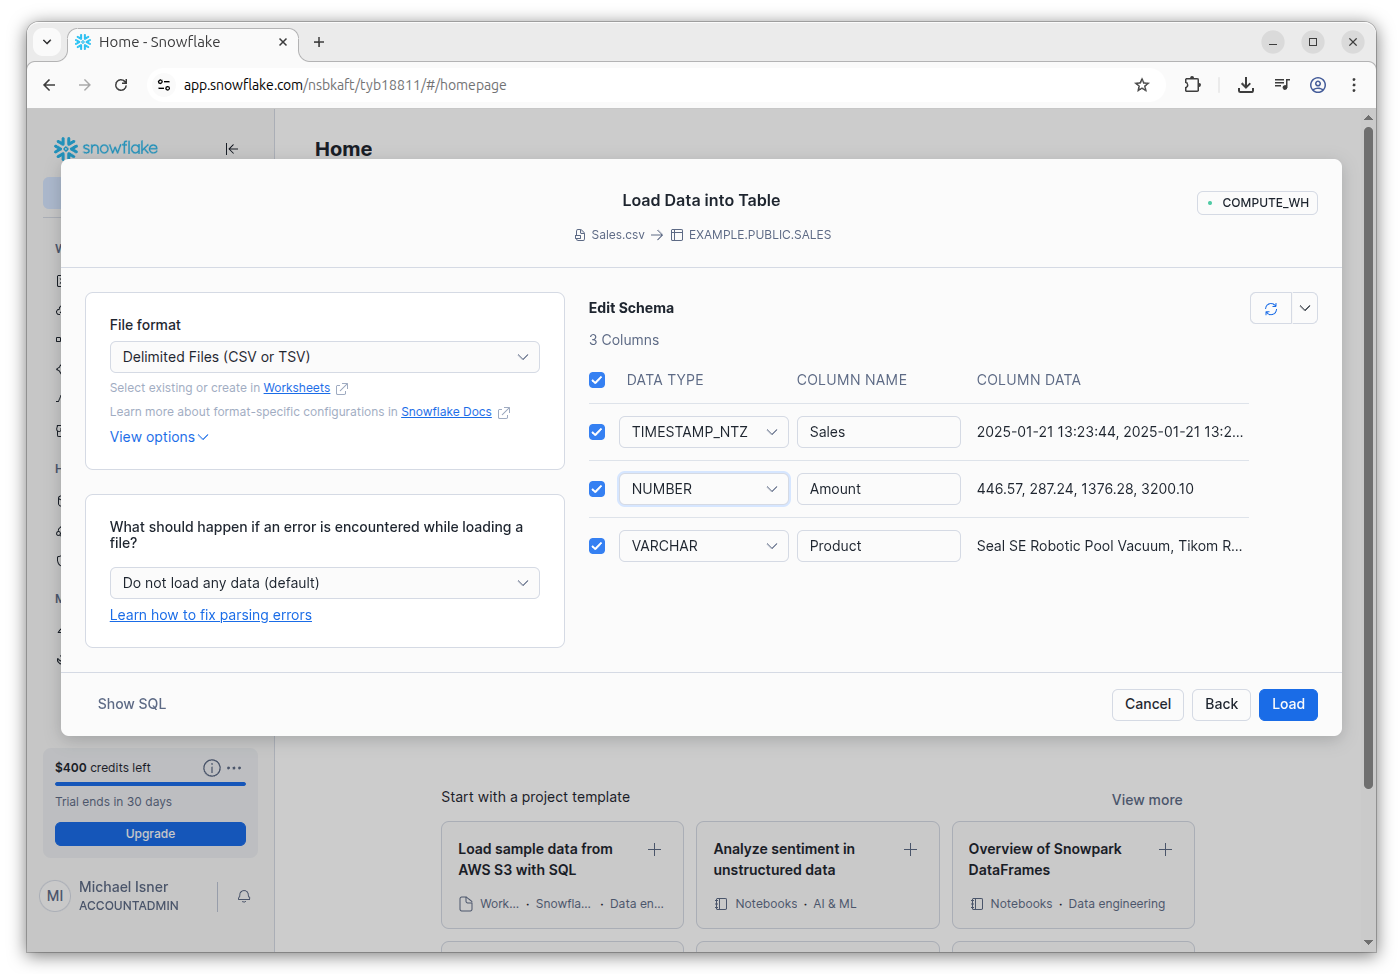The image size is (1398, 974).
Task: Expand View options
Action: [159, 437]
